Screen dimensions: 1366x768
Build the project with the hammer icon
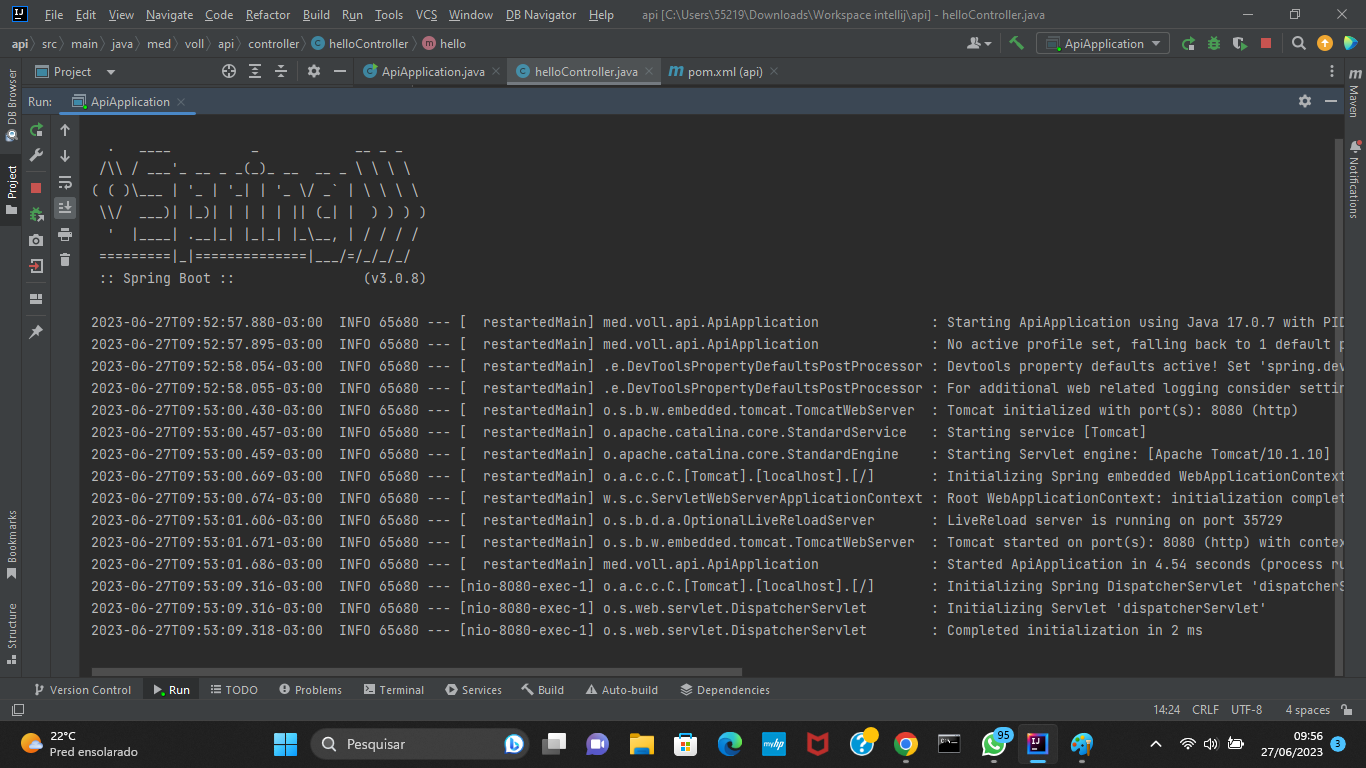click(1016, 43)
